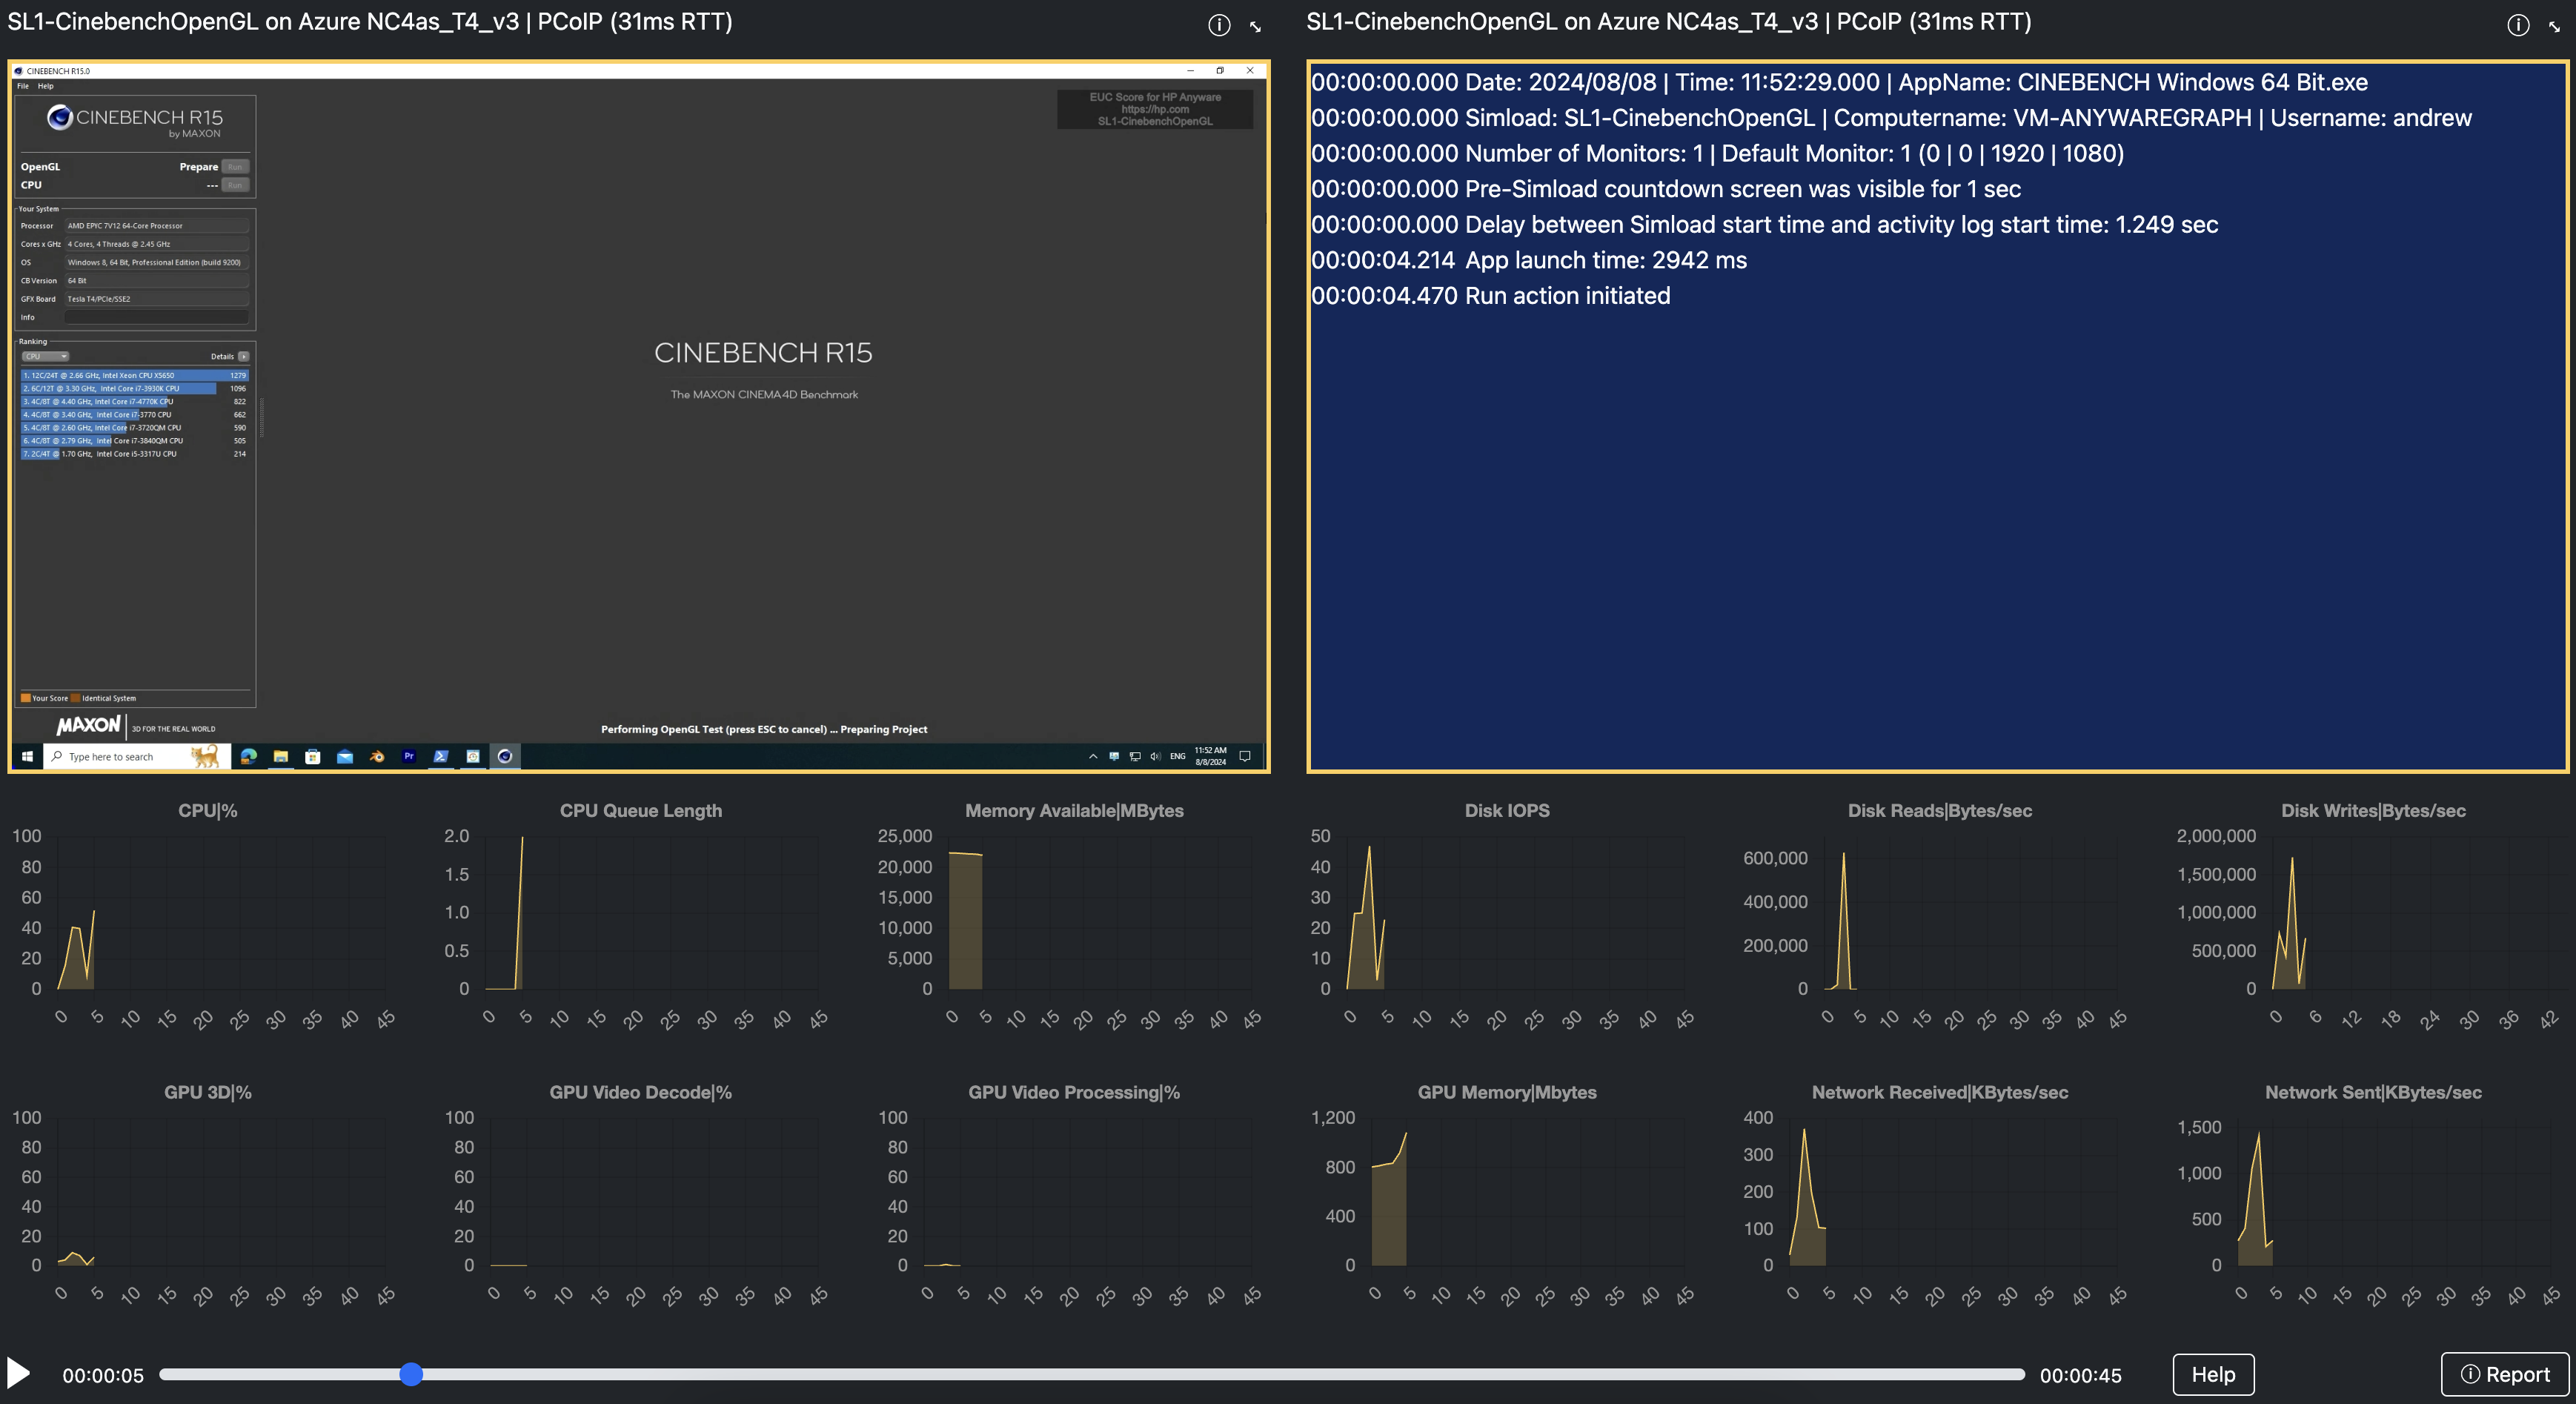Screen dimensions: 2576x1404
Task: Click the network icon in system tray
Action: pos(1135,756)
